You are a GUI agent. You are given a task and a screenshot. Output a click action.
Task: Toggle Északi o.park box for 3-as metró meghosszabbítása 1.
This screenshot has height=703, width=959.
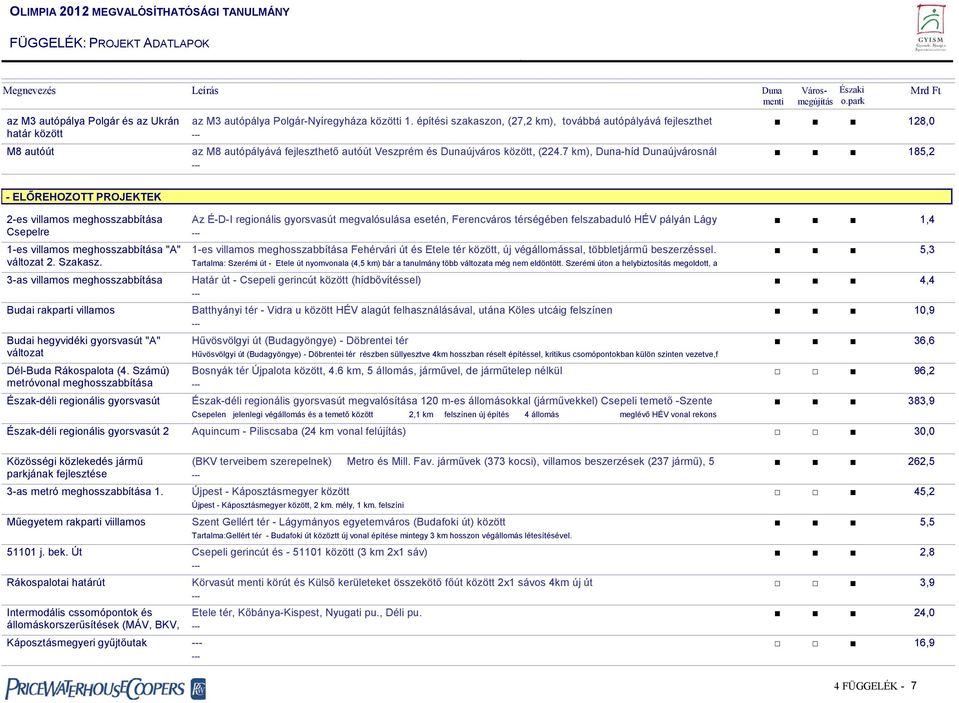(x=853, y=493)
